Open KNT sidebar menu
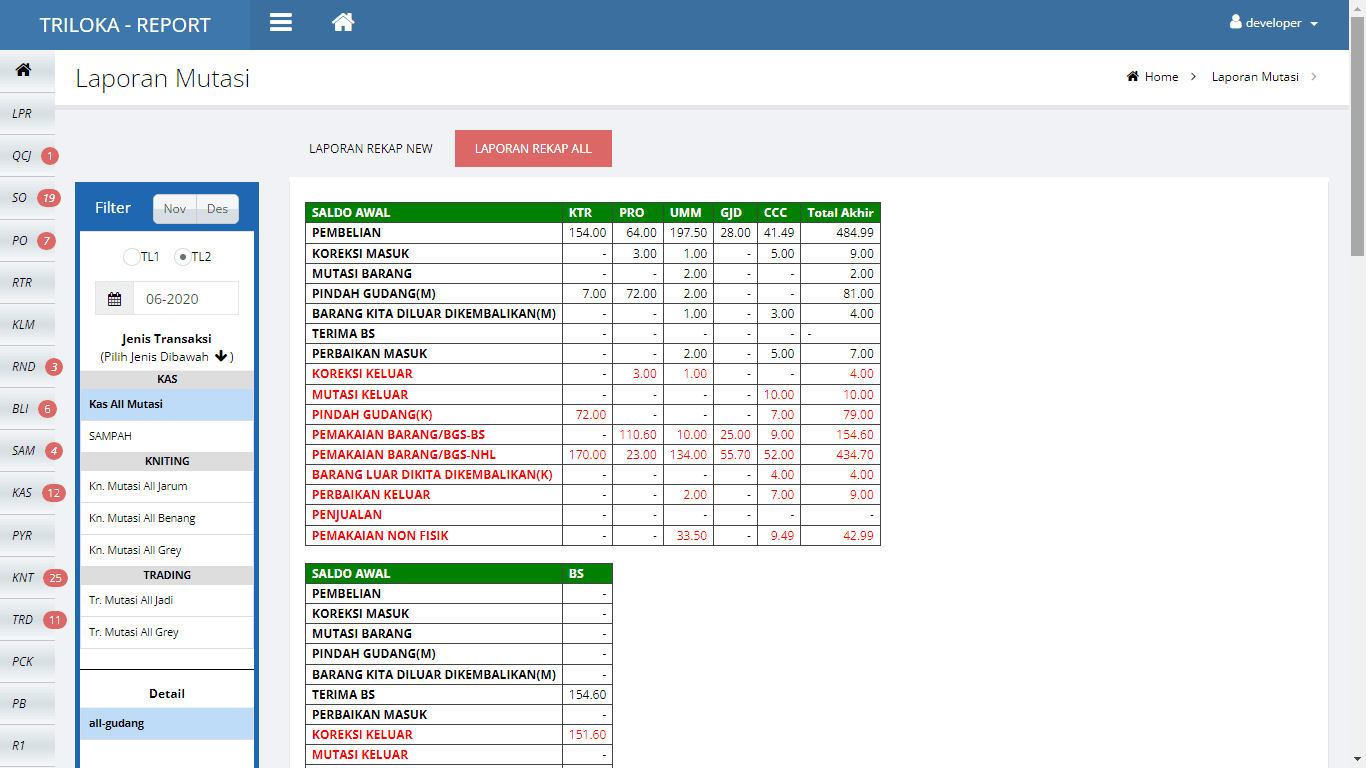The image size is (1366, 768). coord(27,578)
